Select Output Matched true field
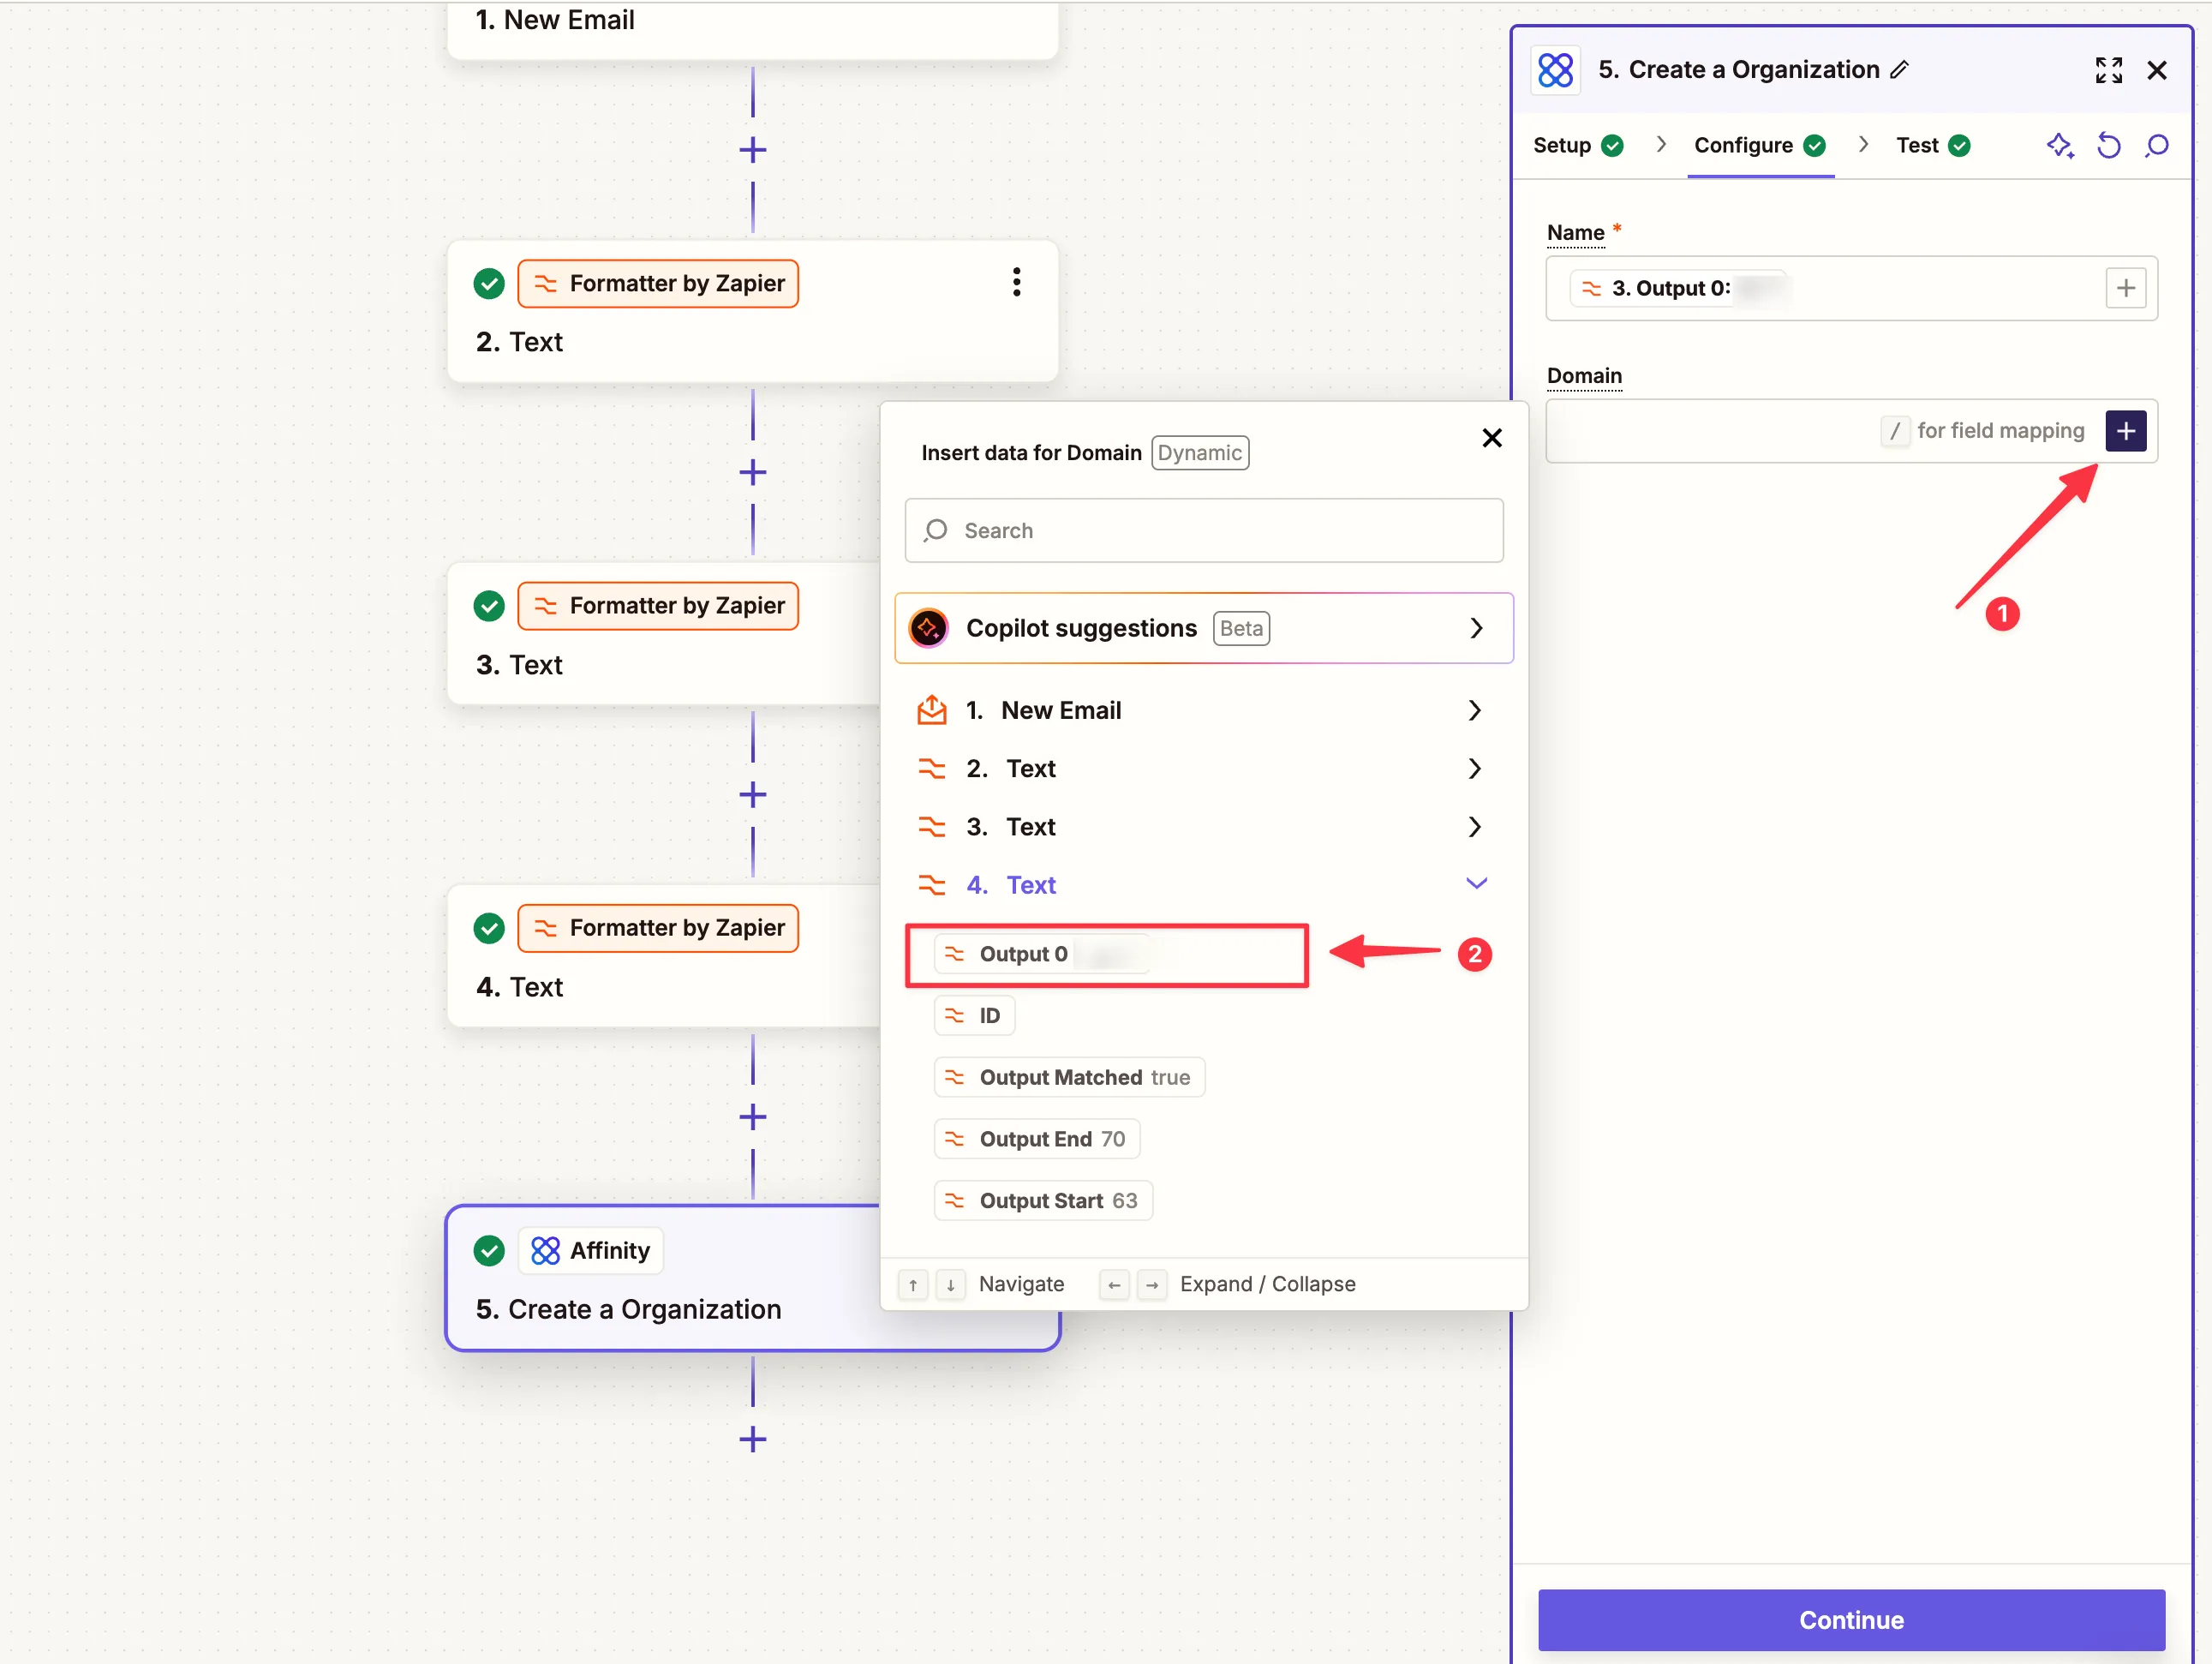This screenshot has height=1664, width=2212. (x=1069, y=1077)
